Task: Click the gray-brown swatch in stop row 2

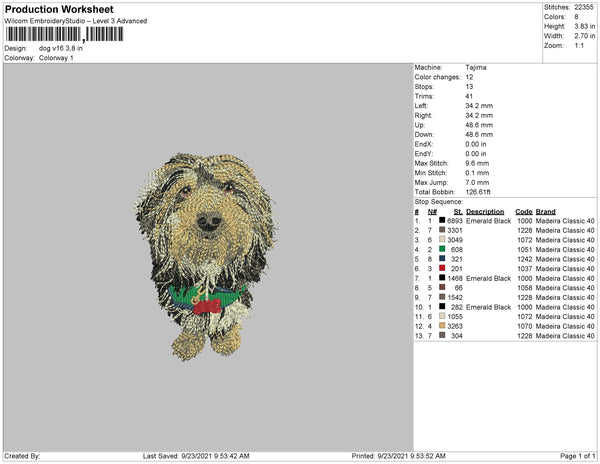Action: click(x=442, y=230)
